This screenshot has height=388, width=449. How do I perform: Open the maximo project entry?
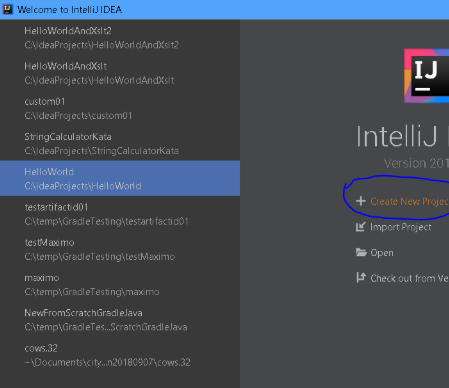(x=120, y=285)
